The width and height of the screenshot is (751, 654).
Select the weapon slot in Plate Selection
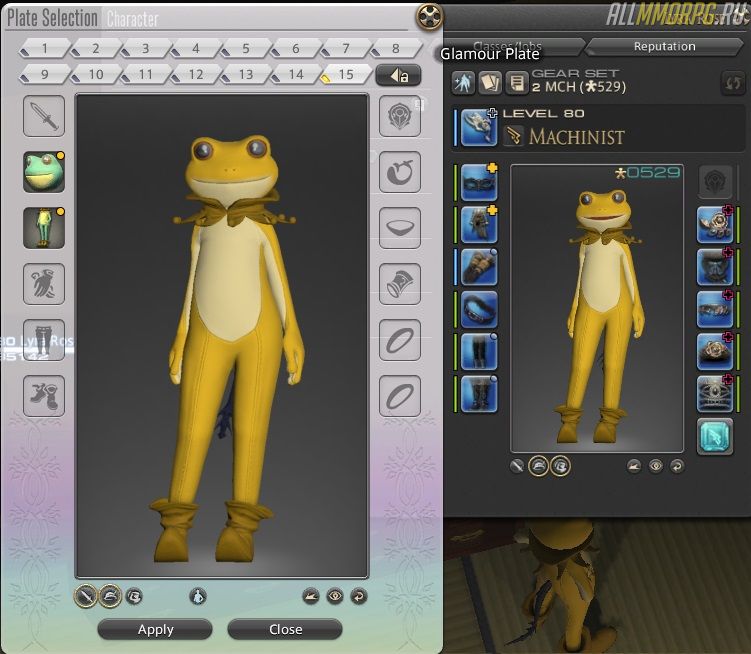tap(44, 115)
